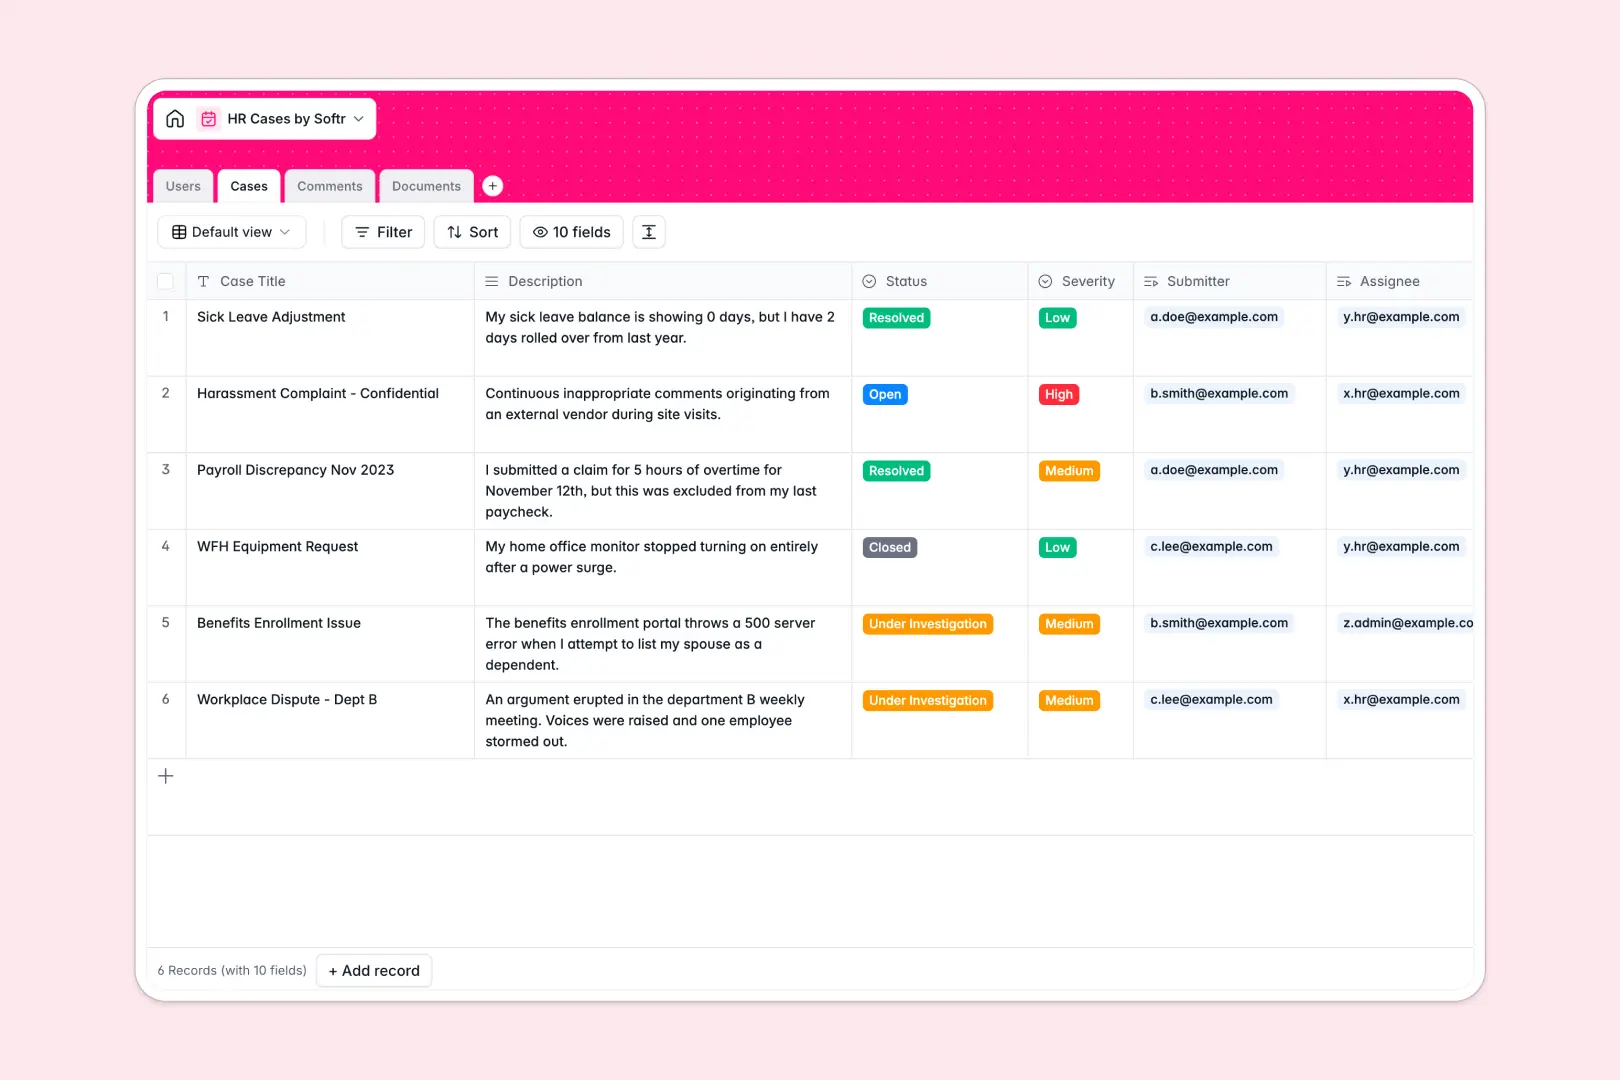Viewport: 1620px width, 1080px height.
Task: Open the HR Cases by Softr workspace dropdown
Action: pyautogui.click(x=357, y=118)
